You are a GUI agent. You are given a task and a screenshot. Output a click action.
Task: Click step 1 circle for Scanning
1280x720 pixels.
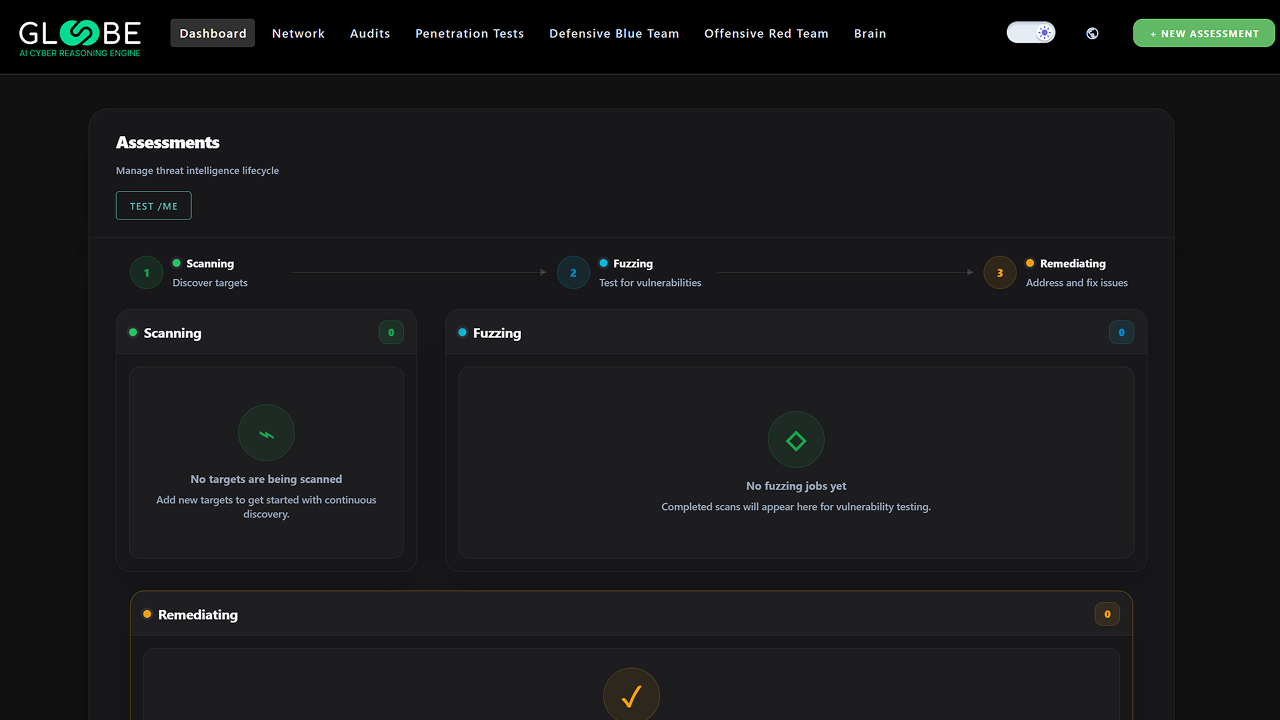[146, 273]
